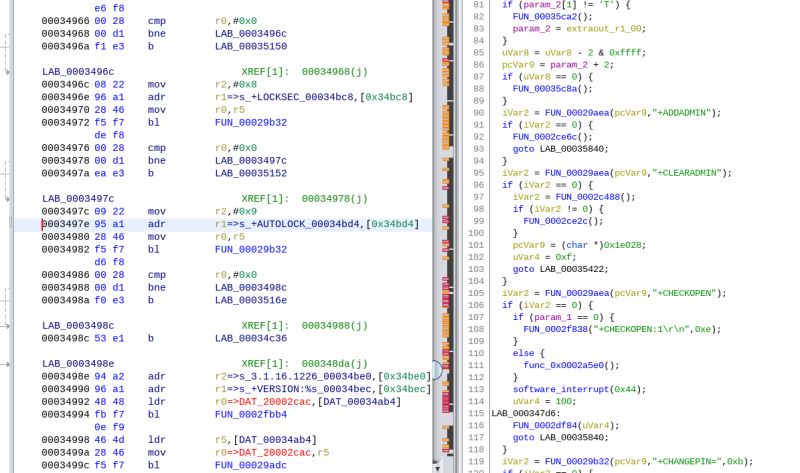Click FUN_0002df84 call on line 116
This screenshot has width=800, height=473.
[546, 426]
